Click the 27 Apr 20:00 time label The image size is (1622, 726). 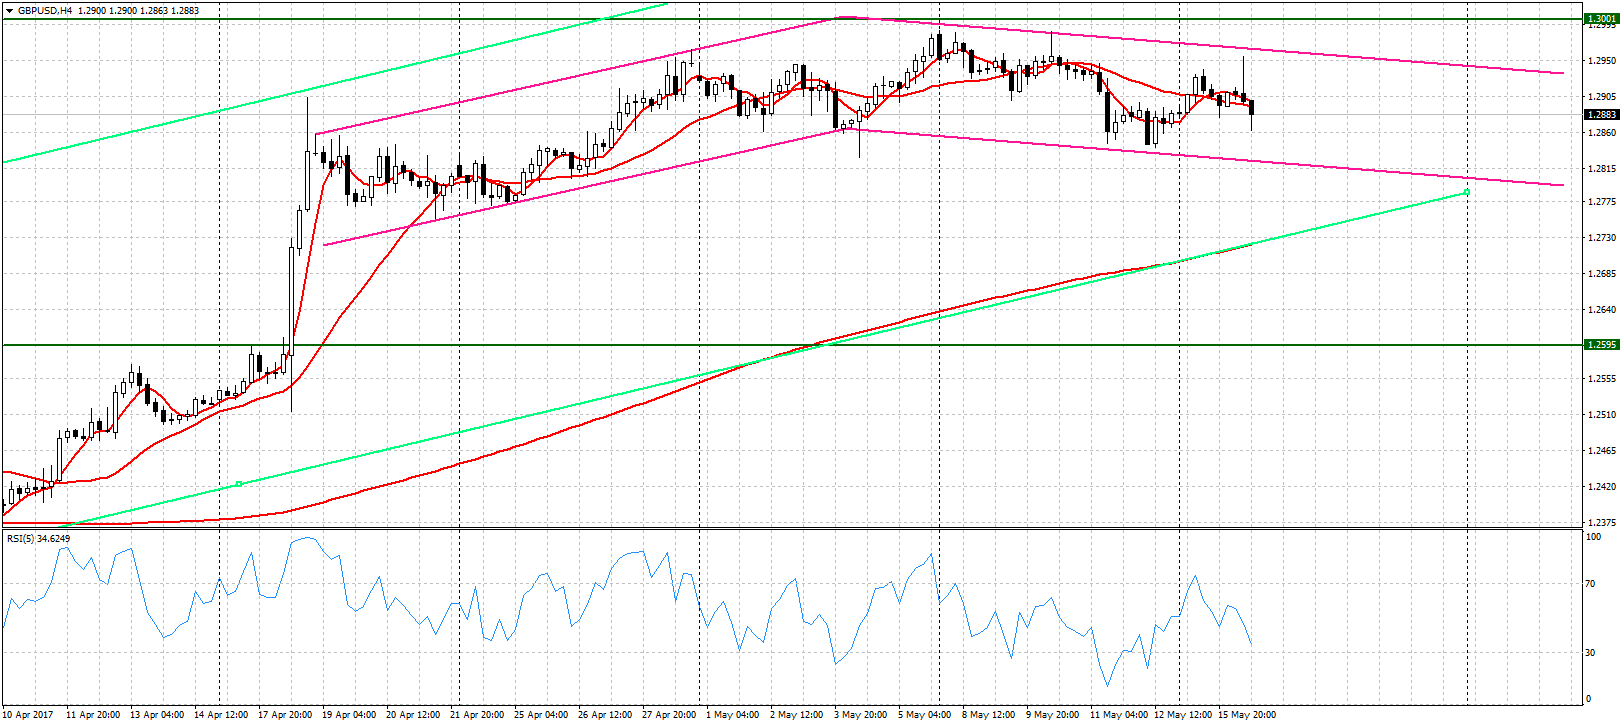point(669,715)
